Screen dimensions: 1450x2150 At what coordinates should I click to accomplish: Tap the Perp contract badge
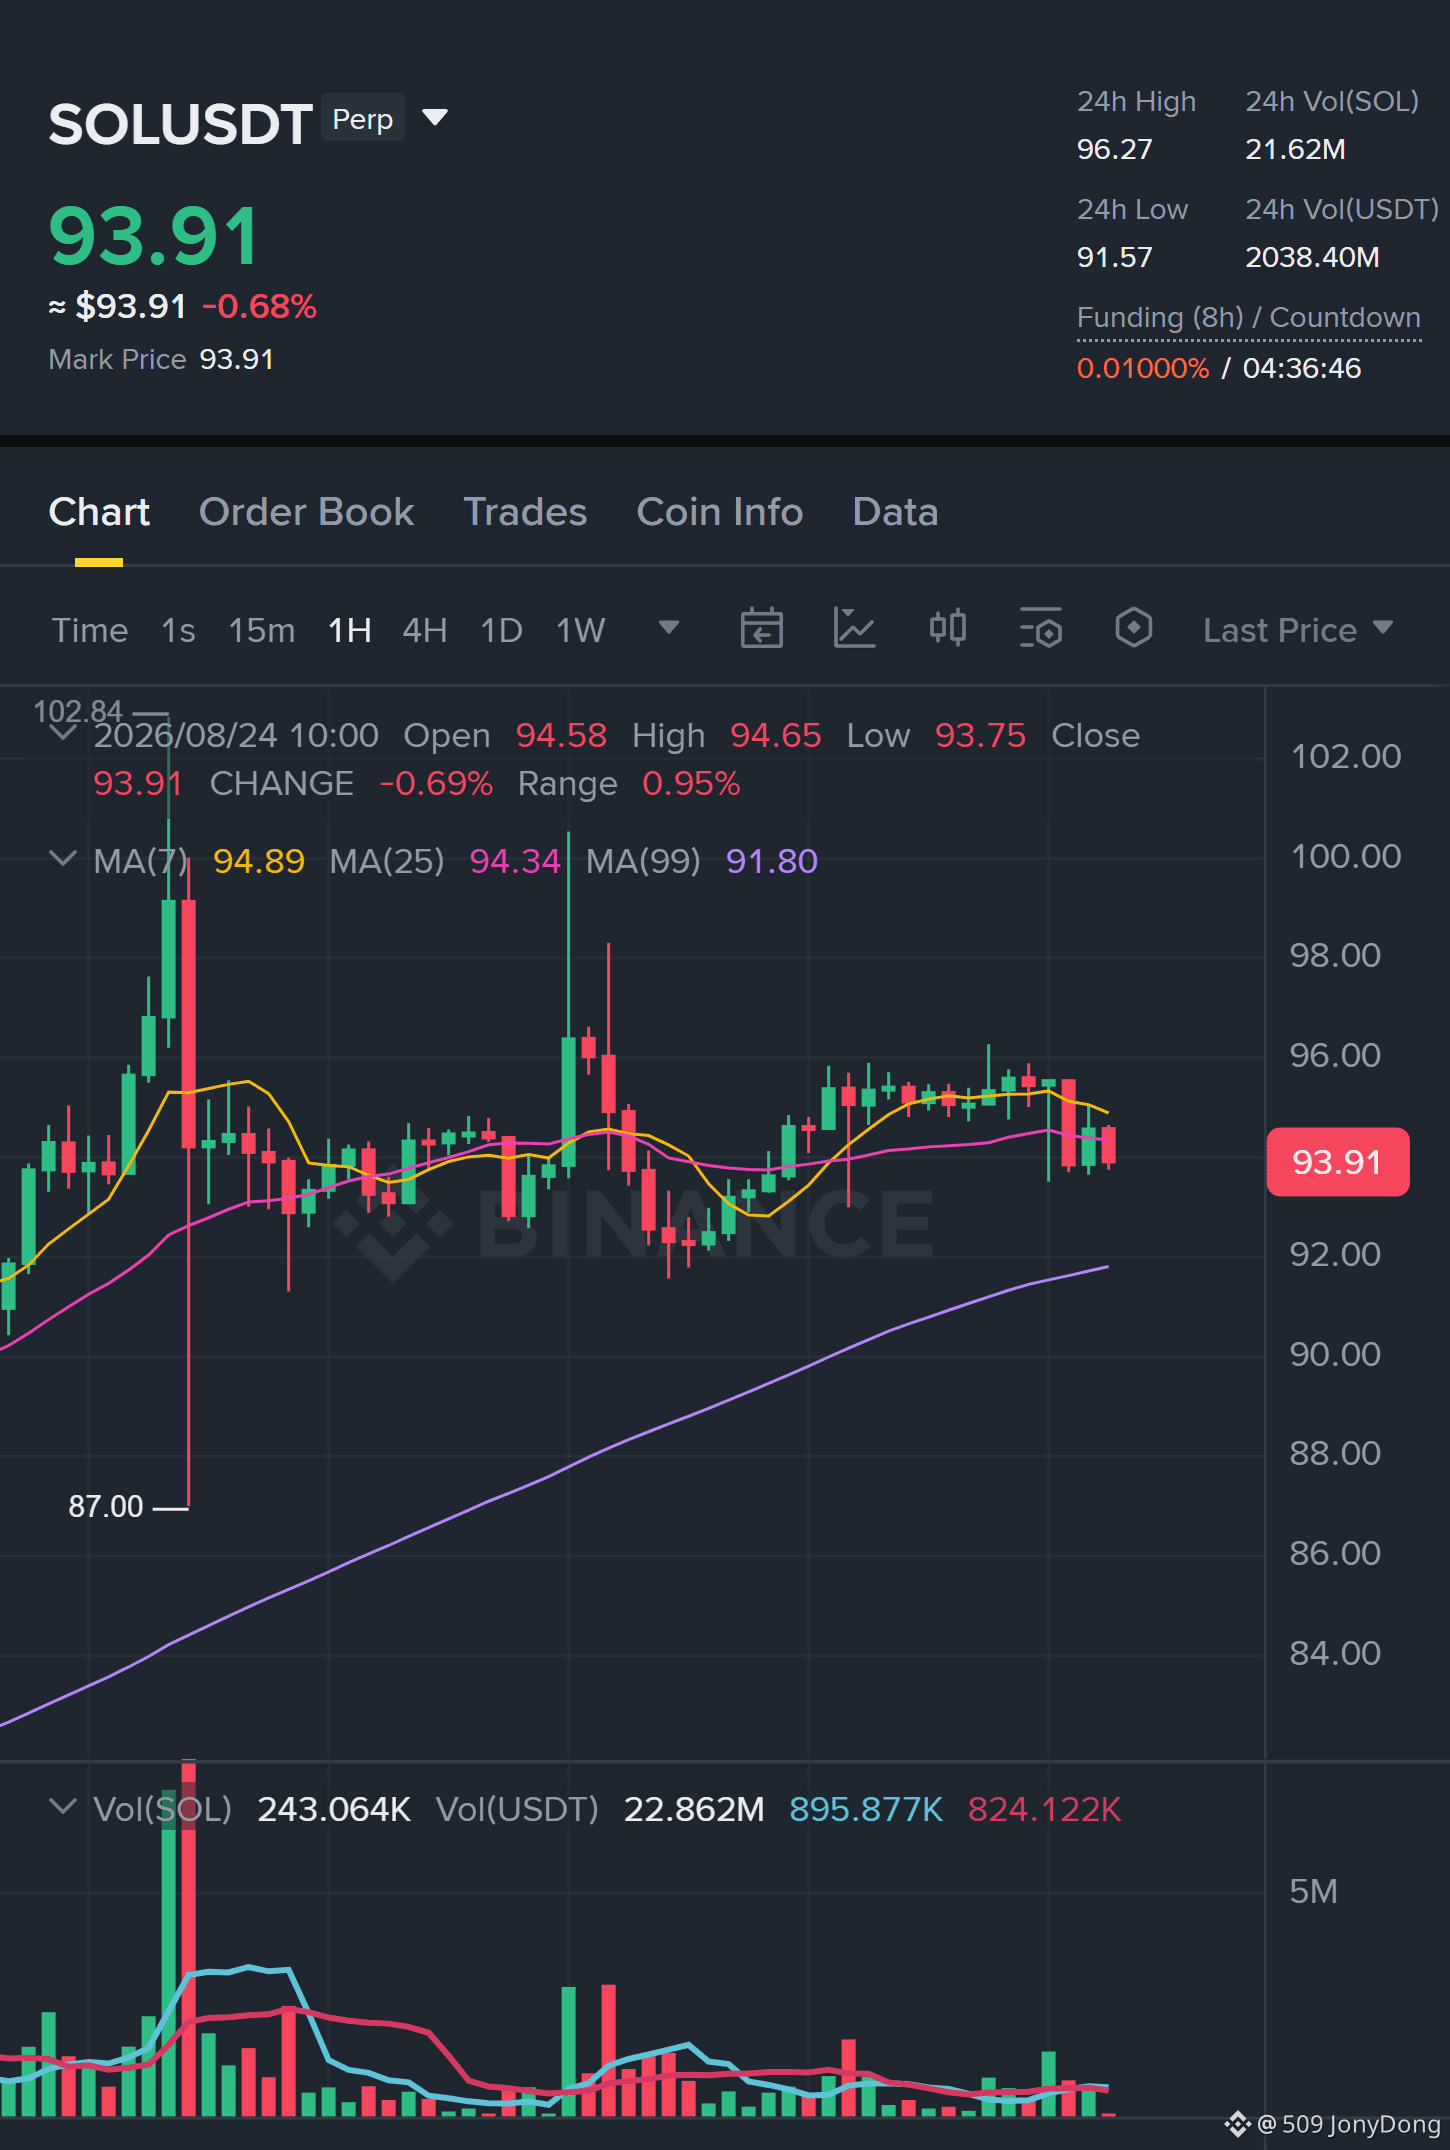(363, 118)
